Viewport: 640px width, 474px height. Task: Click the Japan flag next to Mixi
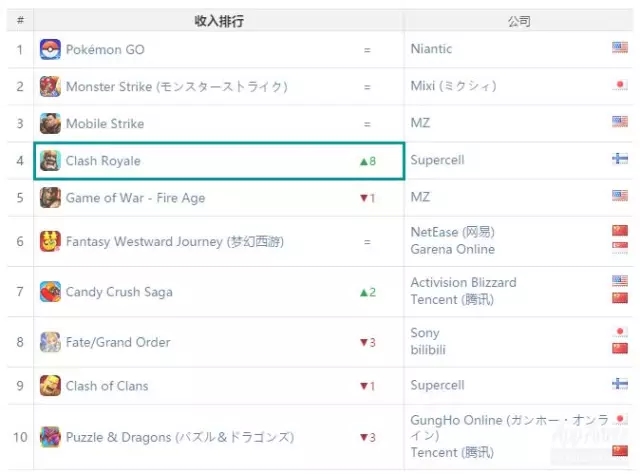(x=620, y=87)
